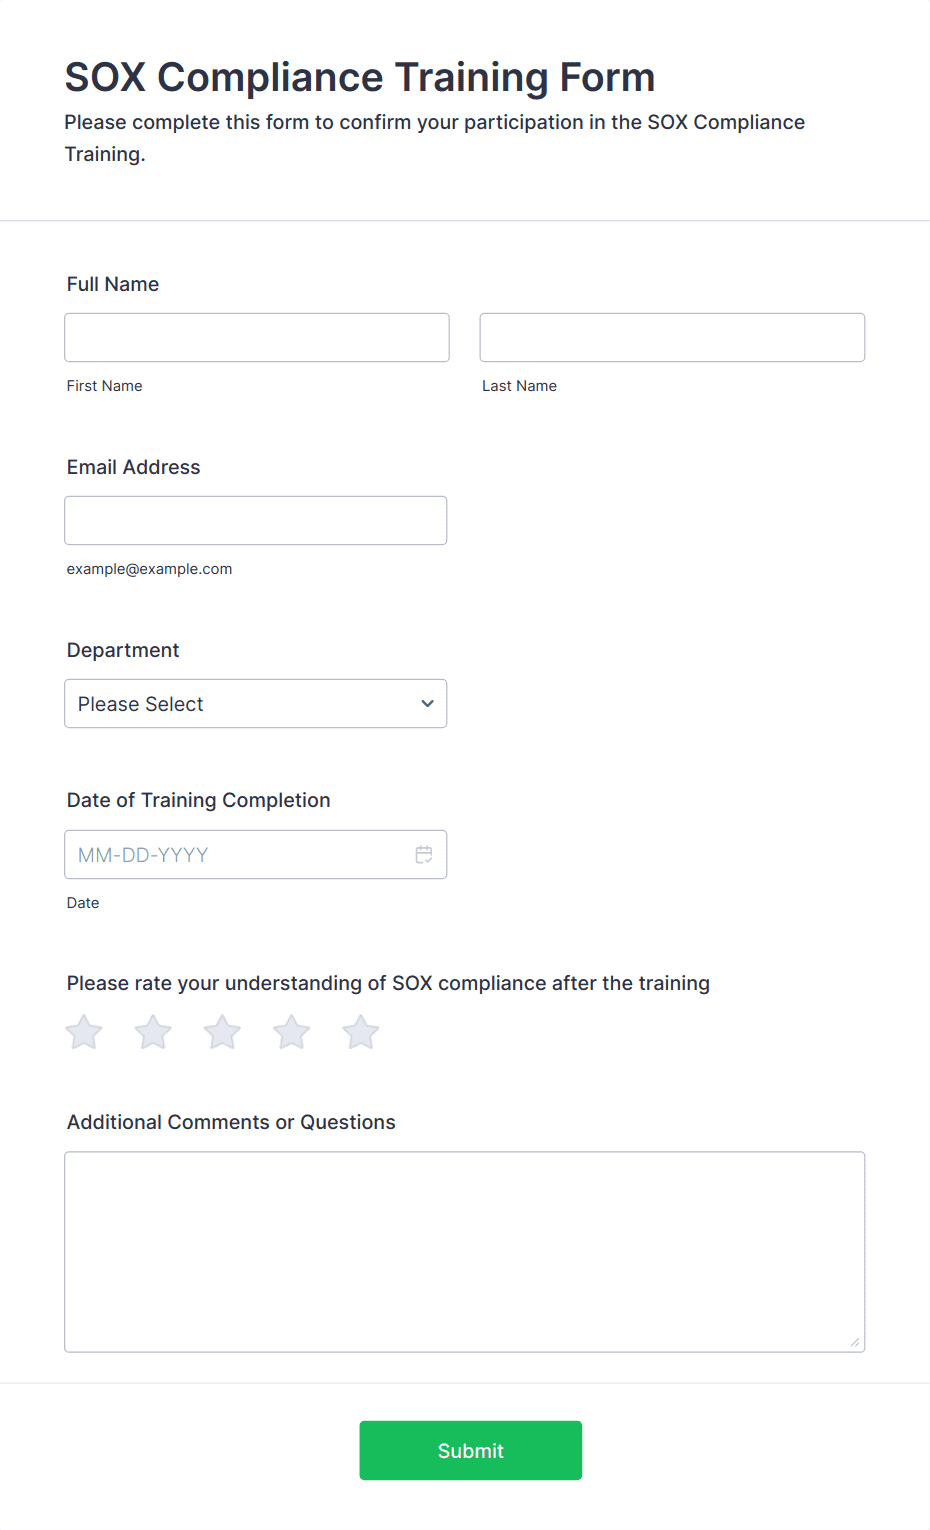Screen dimensions: 930x1530
Task: Click the MM-DD-YYYY date field
Action: click(x=256, y=855)
